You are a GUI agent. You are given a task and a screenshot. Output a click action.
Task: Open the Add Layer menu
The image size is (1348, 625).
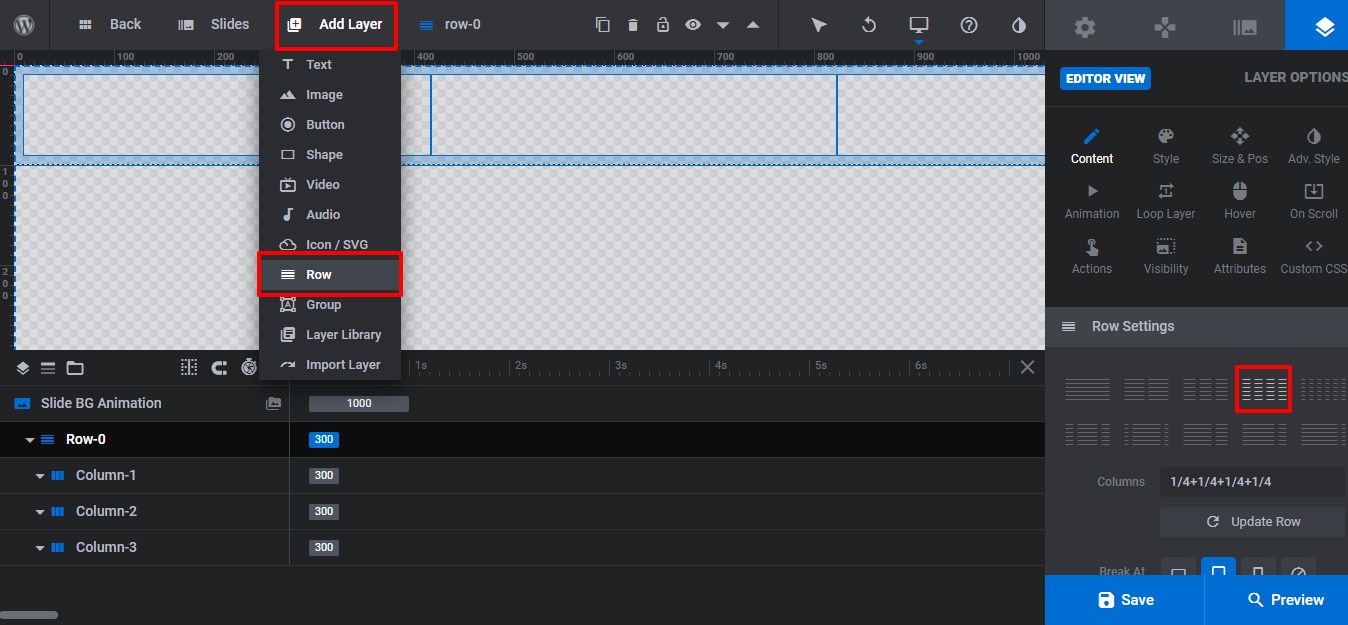coord(336,24)
